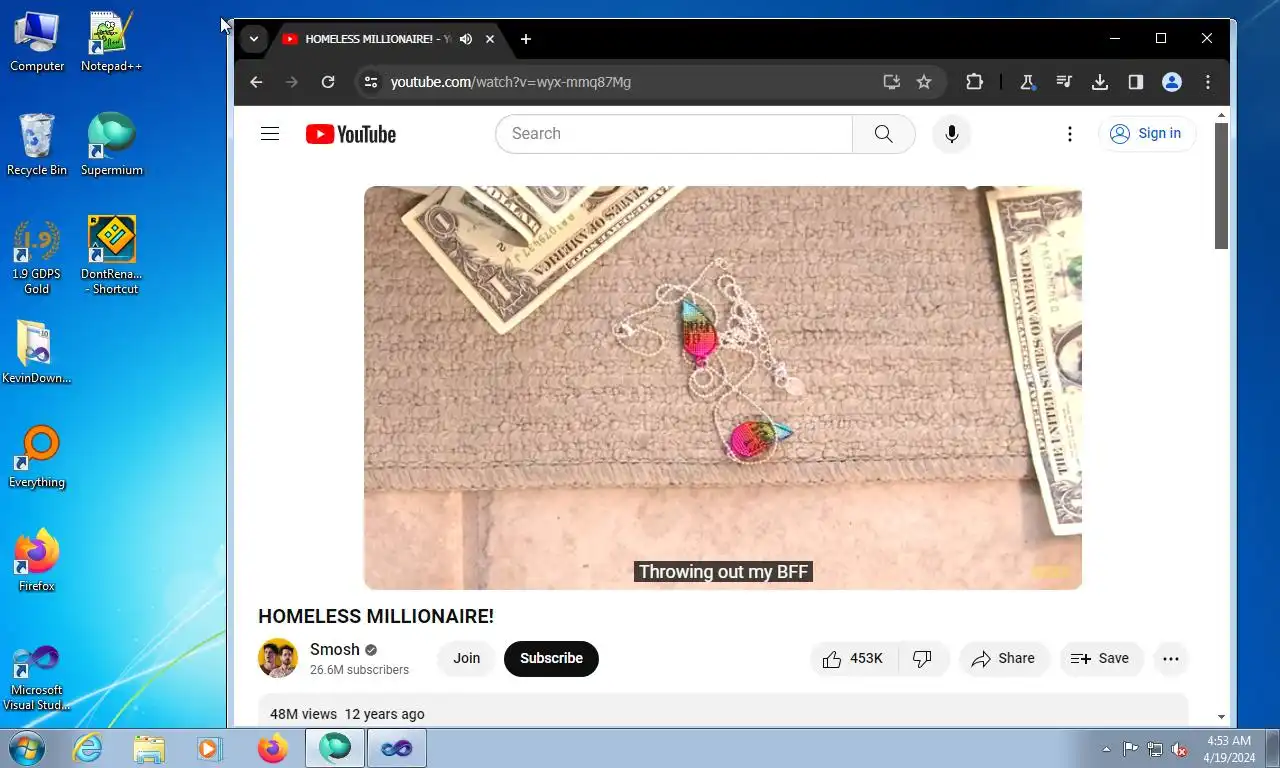1280x768 pixels.
Task: Open the muted volume tray icon
Action: [1179, 749]
